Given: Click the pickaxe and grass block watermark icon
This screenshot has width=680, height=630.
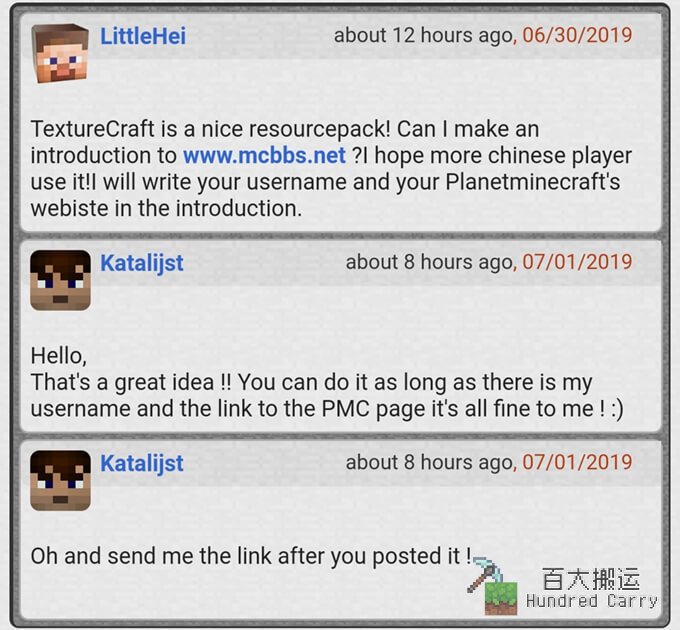Looking at the screenshot, I should pyautogui.click(x=493, y=587).
